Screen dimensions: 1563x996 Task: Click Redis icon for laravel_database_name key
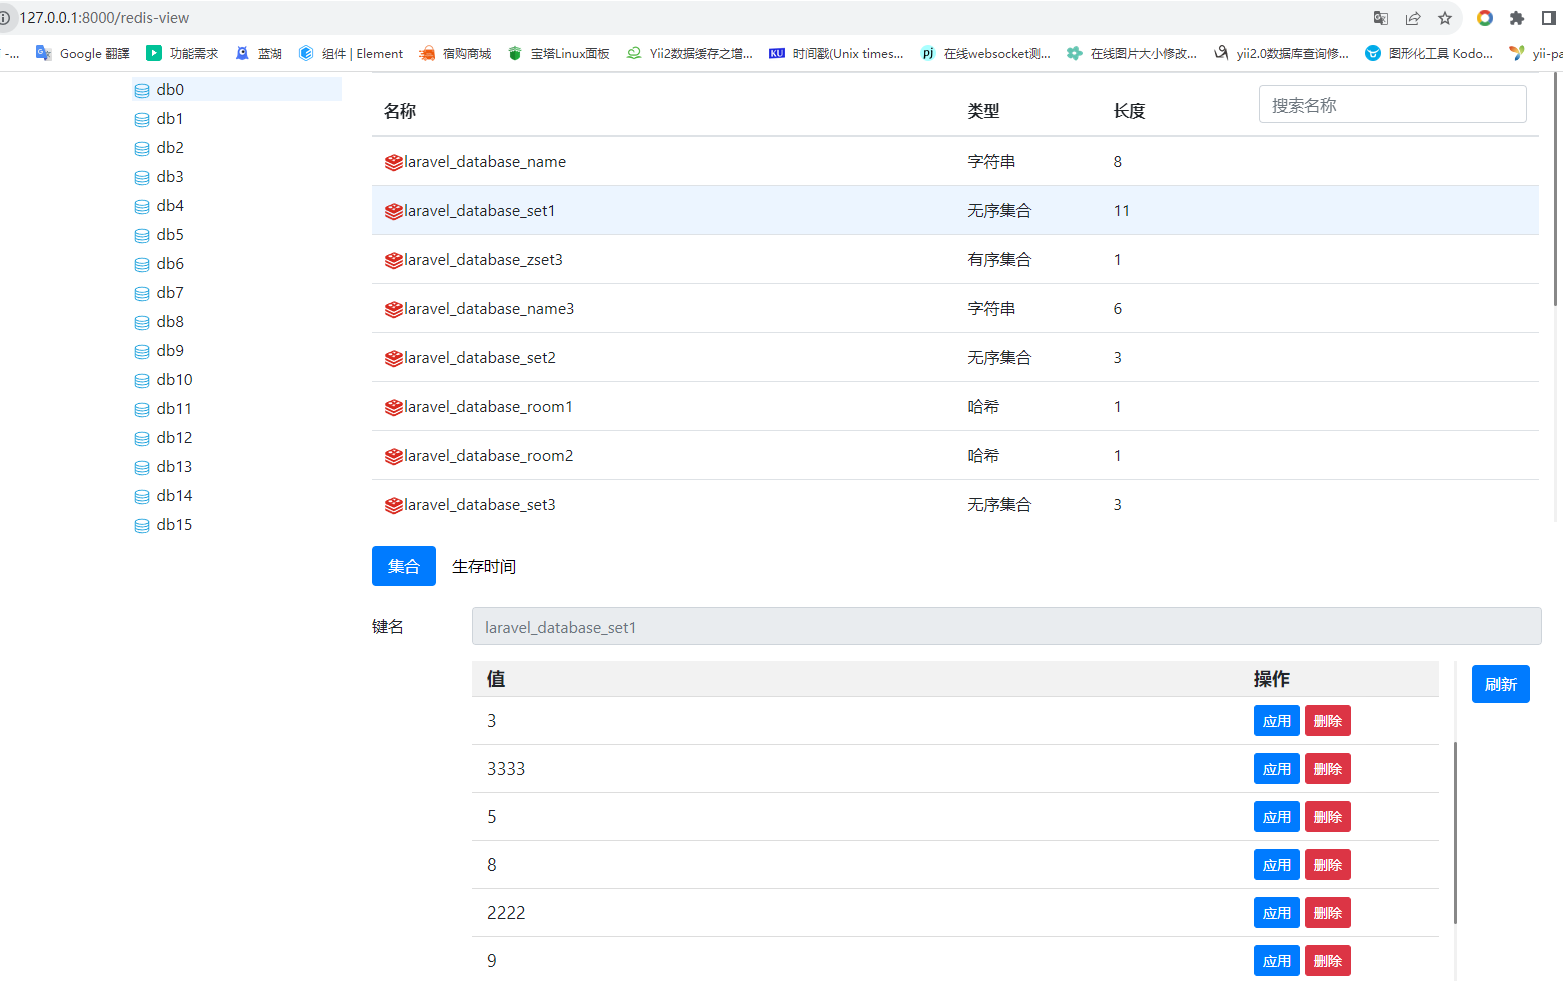click(394, 162)
